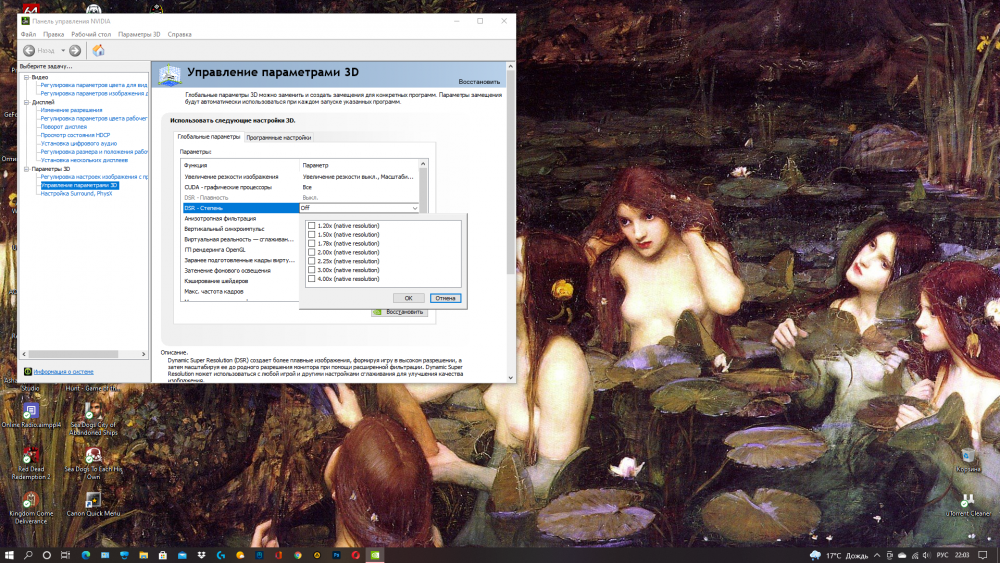Open Sea Dogs City of Abandoned Ships
The width and height of the screenshot is (1000, 563).
(x=93, y=418)
